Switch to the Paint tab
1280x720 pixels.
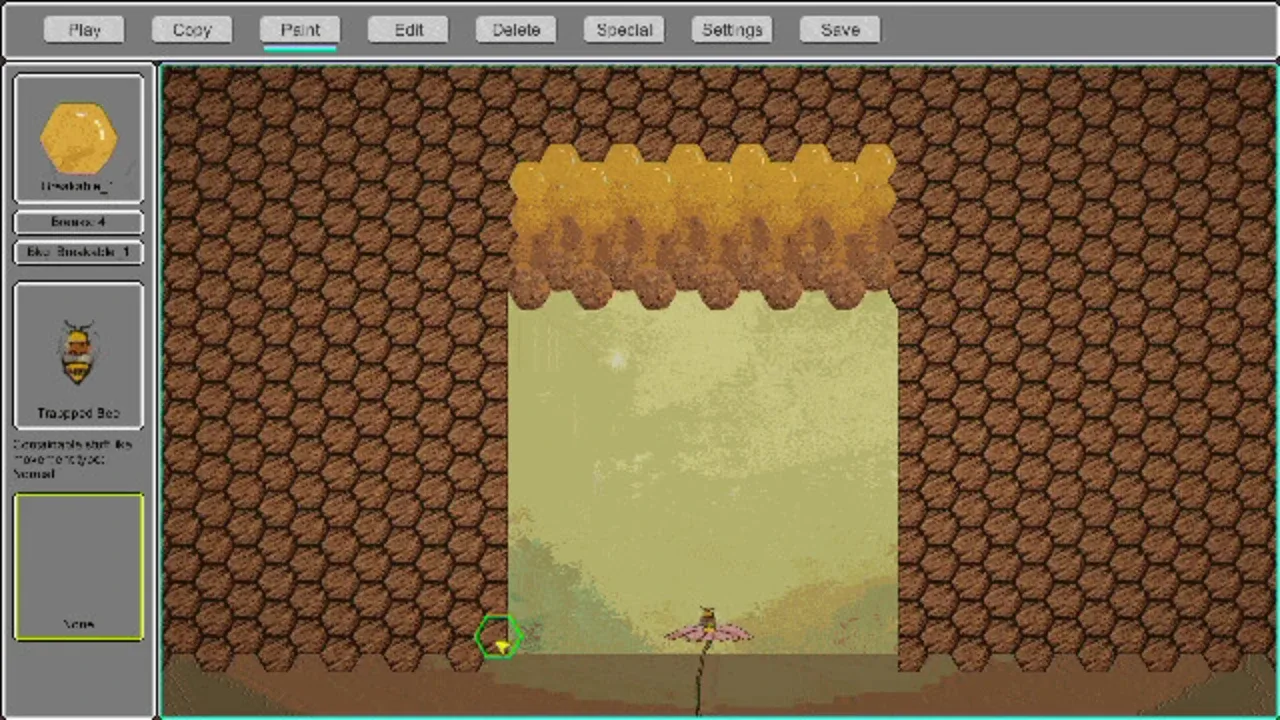point(300,30)
